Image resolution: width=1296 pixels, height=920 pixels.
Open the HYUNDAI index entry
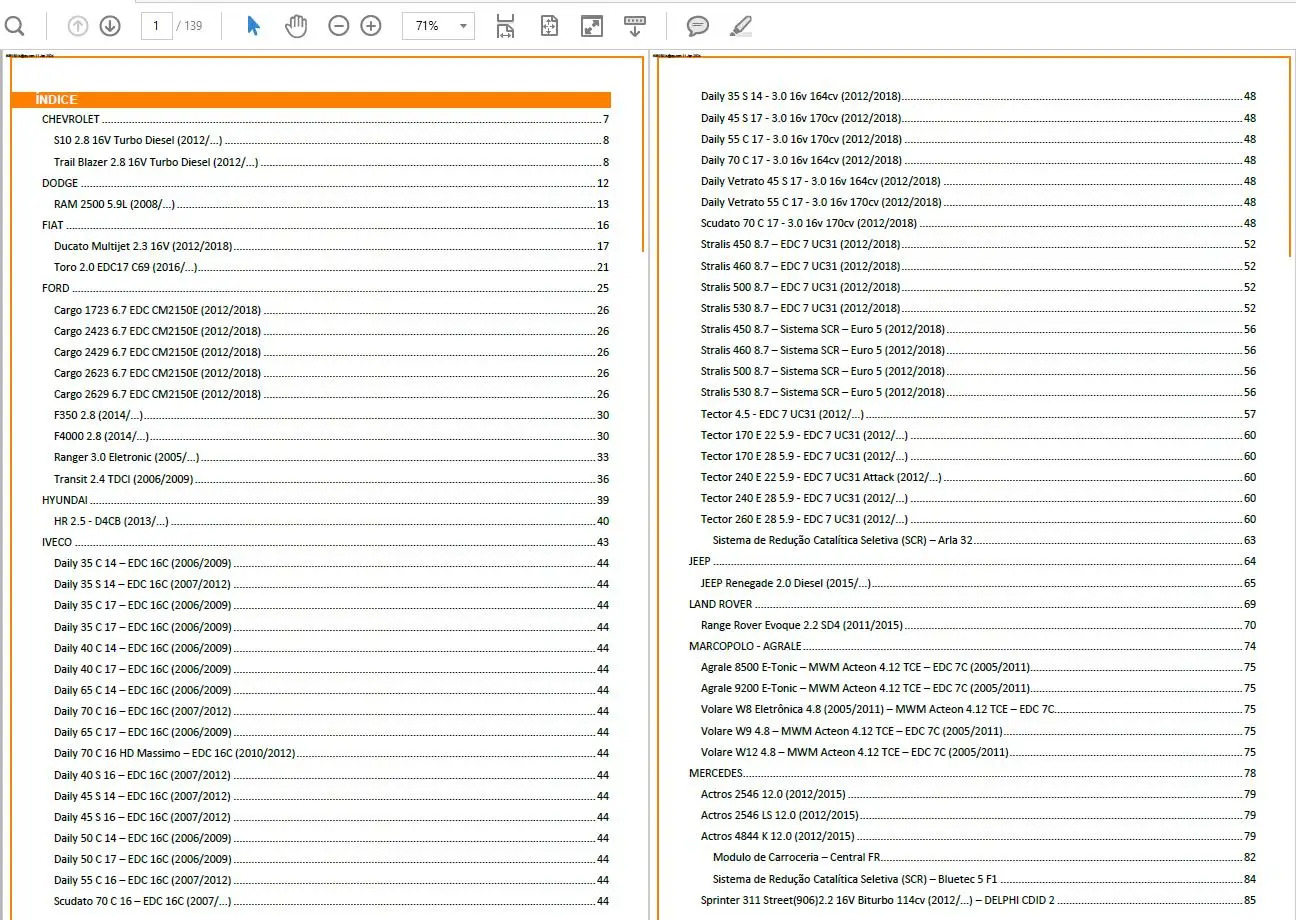click(326, 500)
